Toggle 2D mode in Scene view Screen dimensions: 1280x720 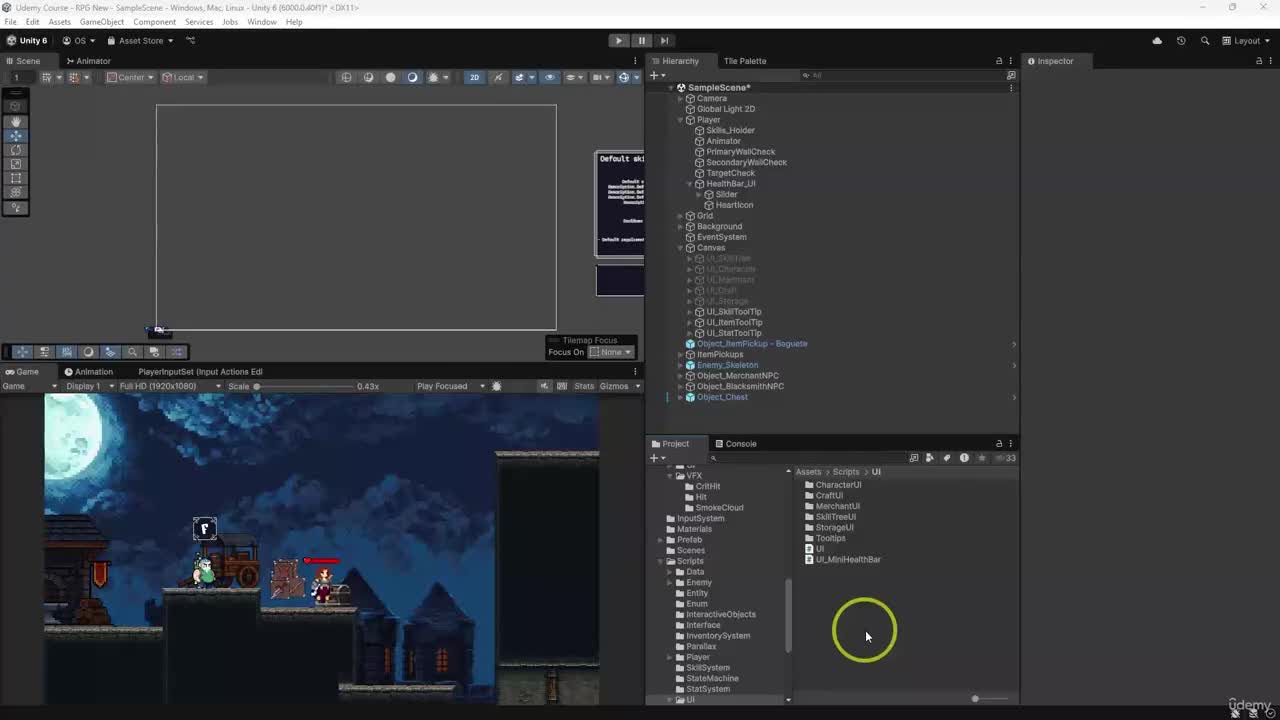click(x=474, y=77)
